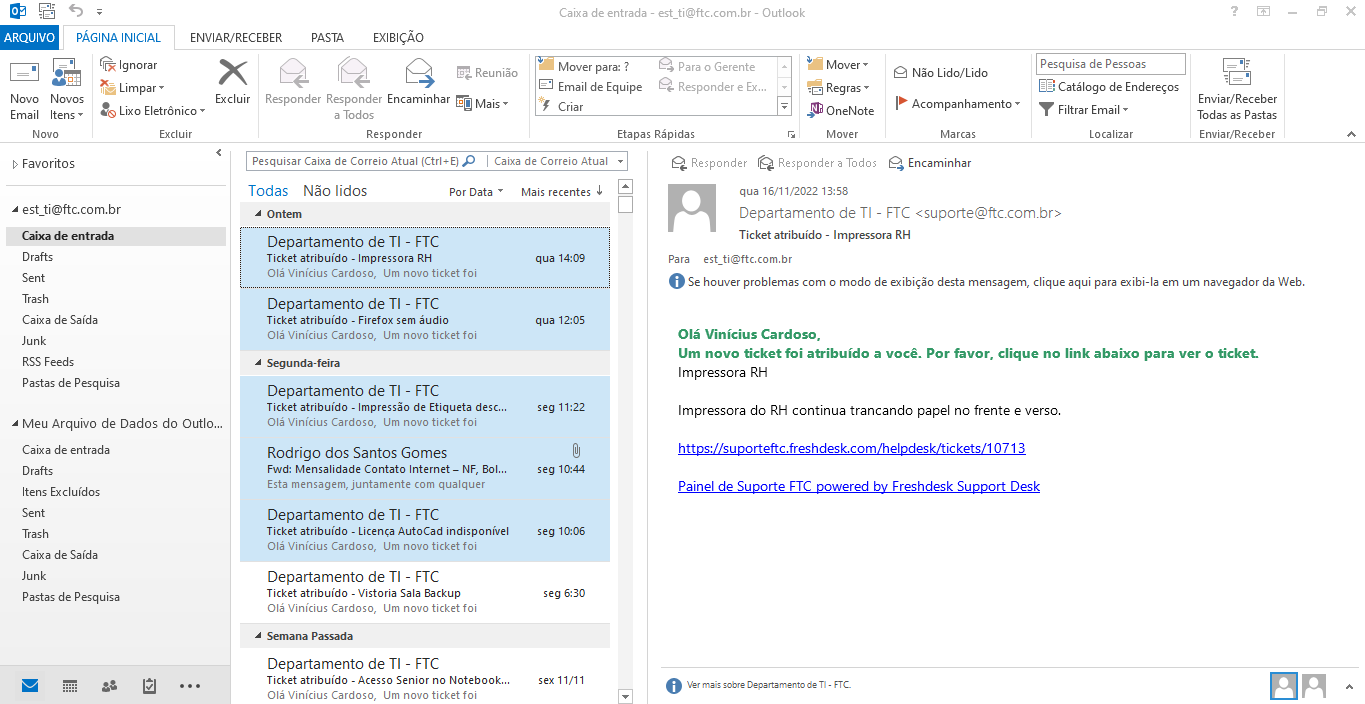Collapse the est_ti@ftc.com.br account tree
Image resolution: width=1365 pixels, height=704 pixels.
tap(14, 210)
